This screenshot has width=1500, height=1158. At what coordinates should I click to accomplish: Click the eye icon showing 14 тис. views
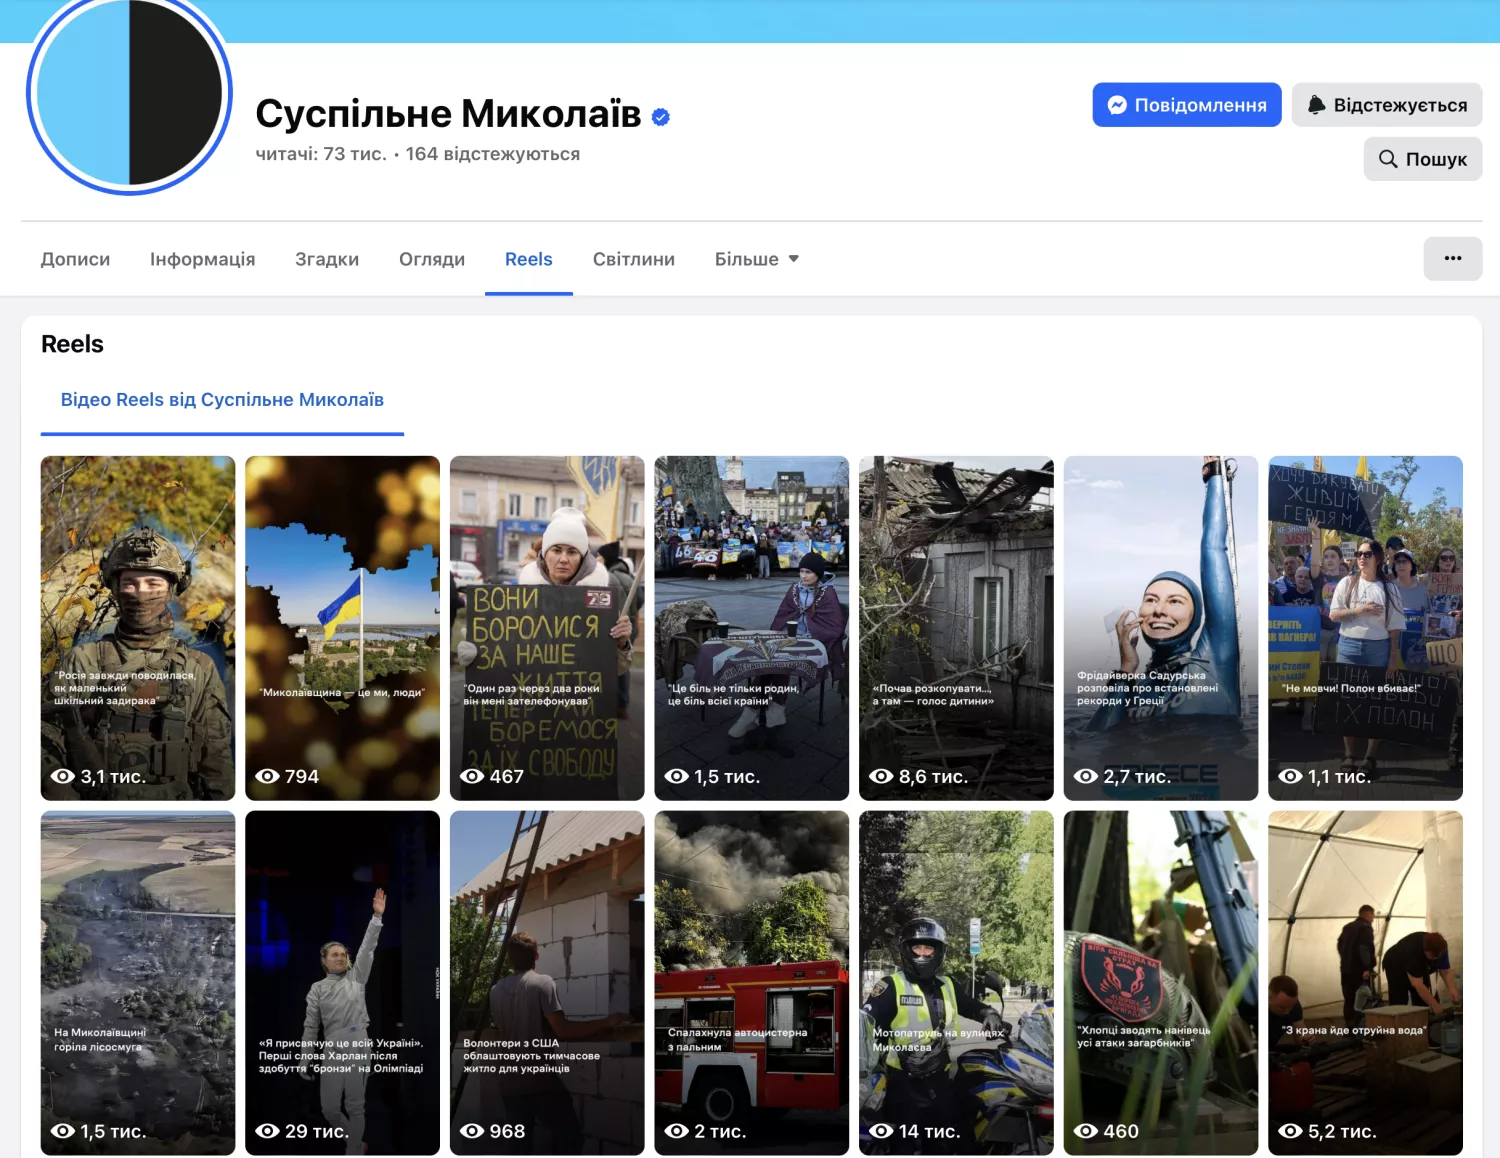881,1131
